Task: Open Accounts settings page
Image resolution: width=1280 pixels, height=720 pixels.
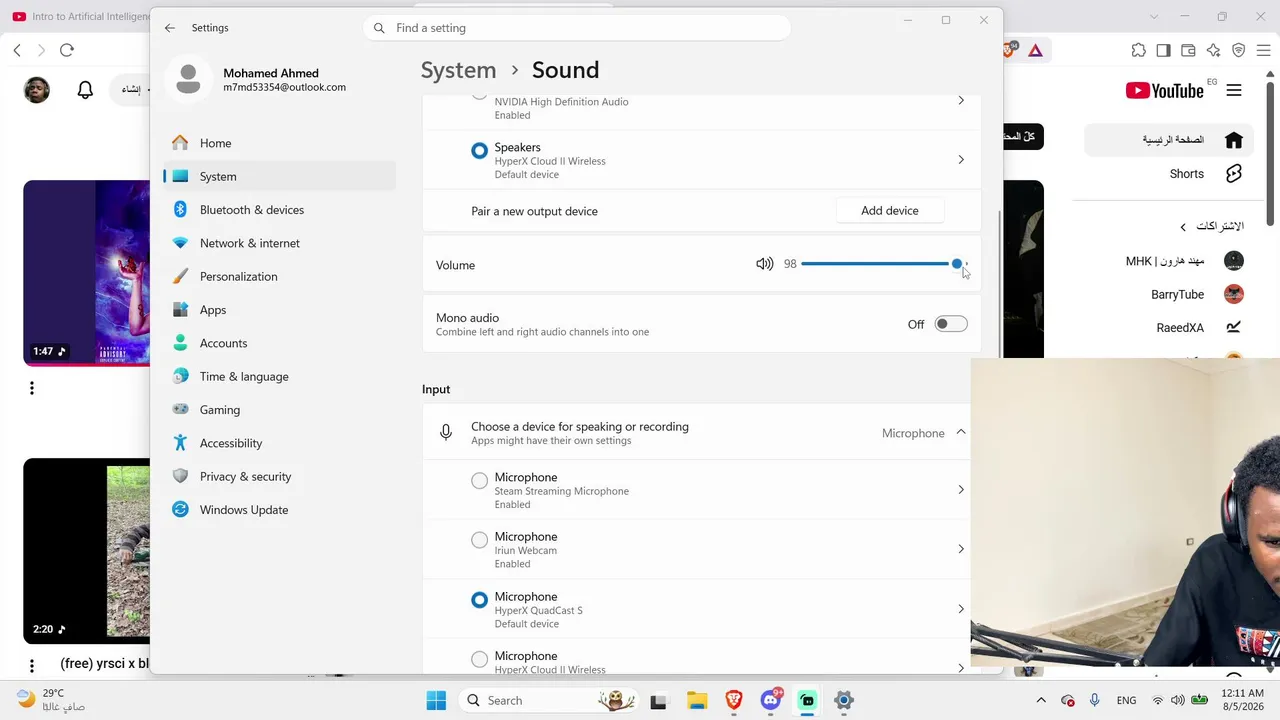Action: 280,343
